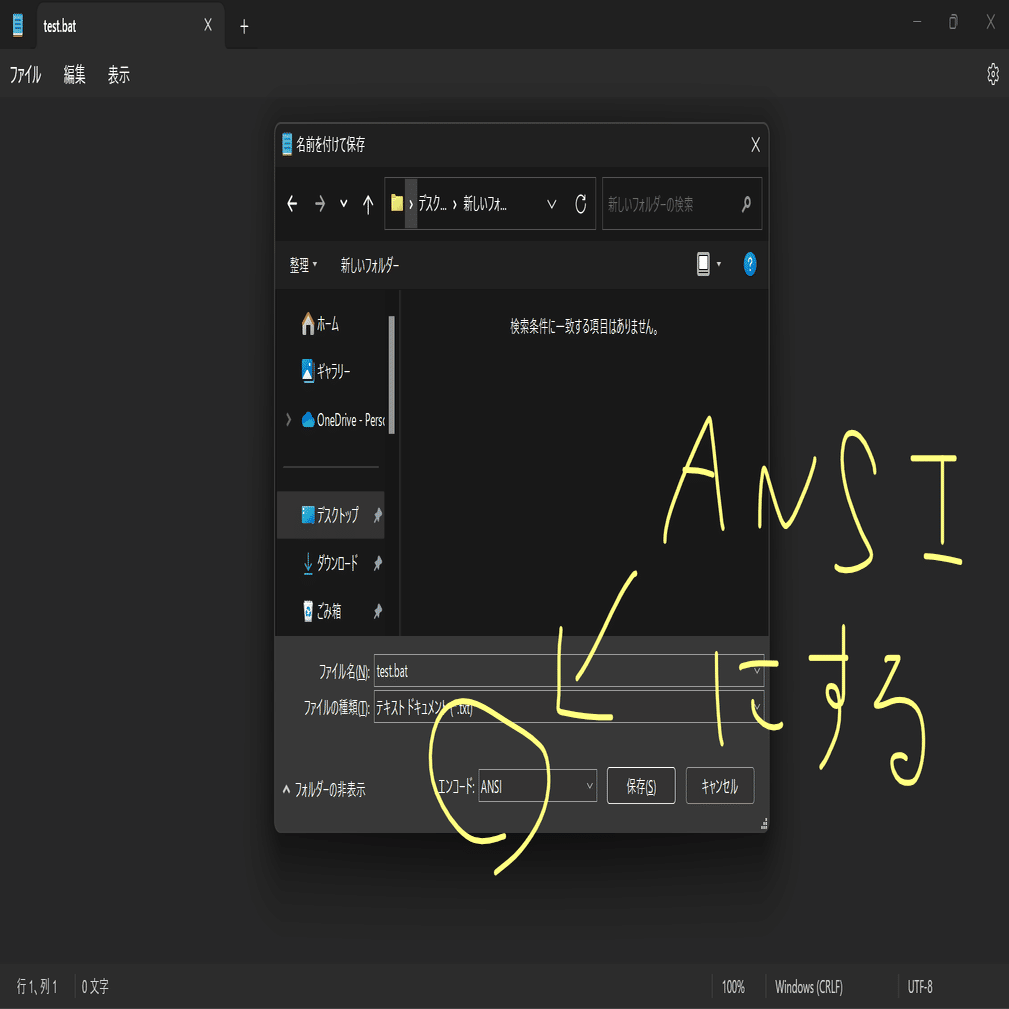Navigate back in the save dialog
Image resolution: width=1009 pixels, height=1009 pixels.
(291, 203)
